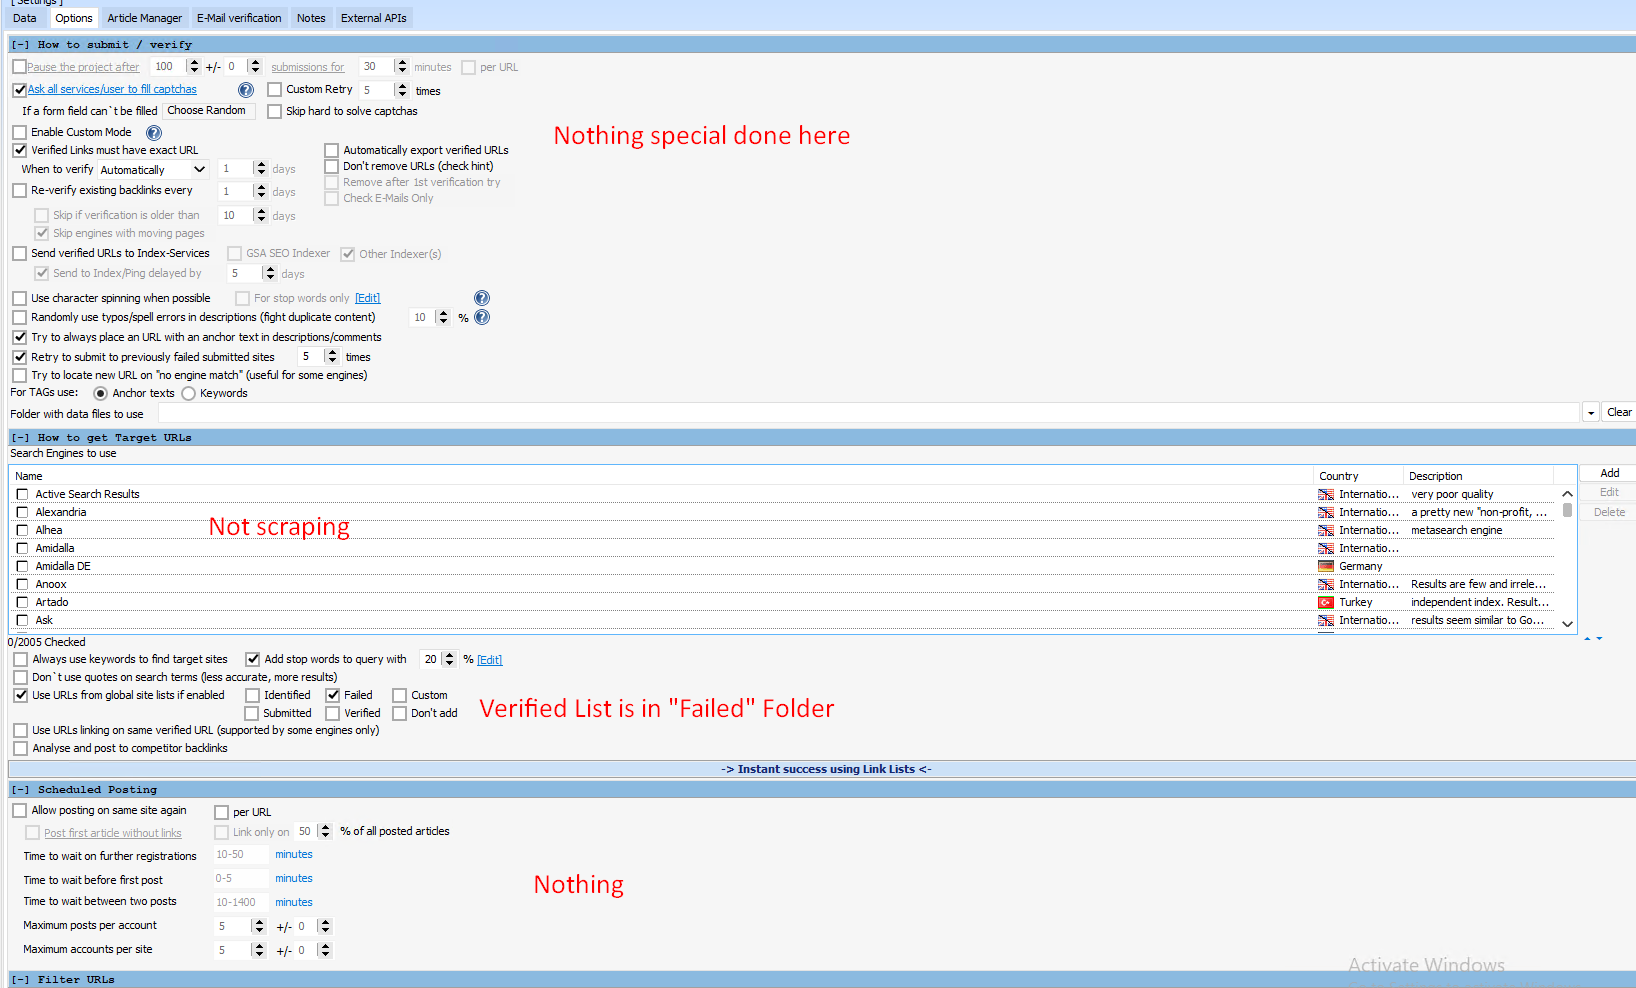This screenshot has height=988, width=1636.
Task: Expand or collapse the Filter URLs section
Action: (20, 980)
